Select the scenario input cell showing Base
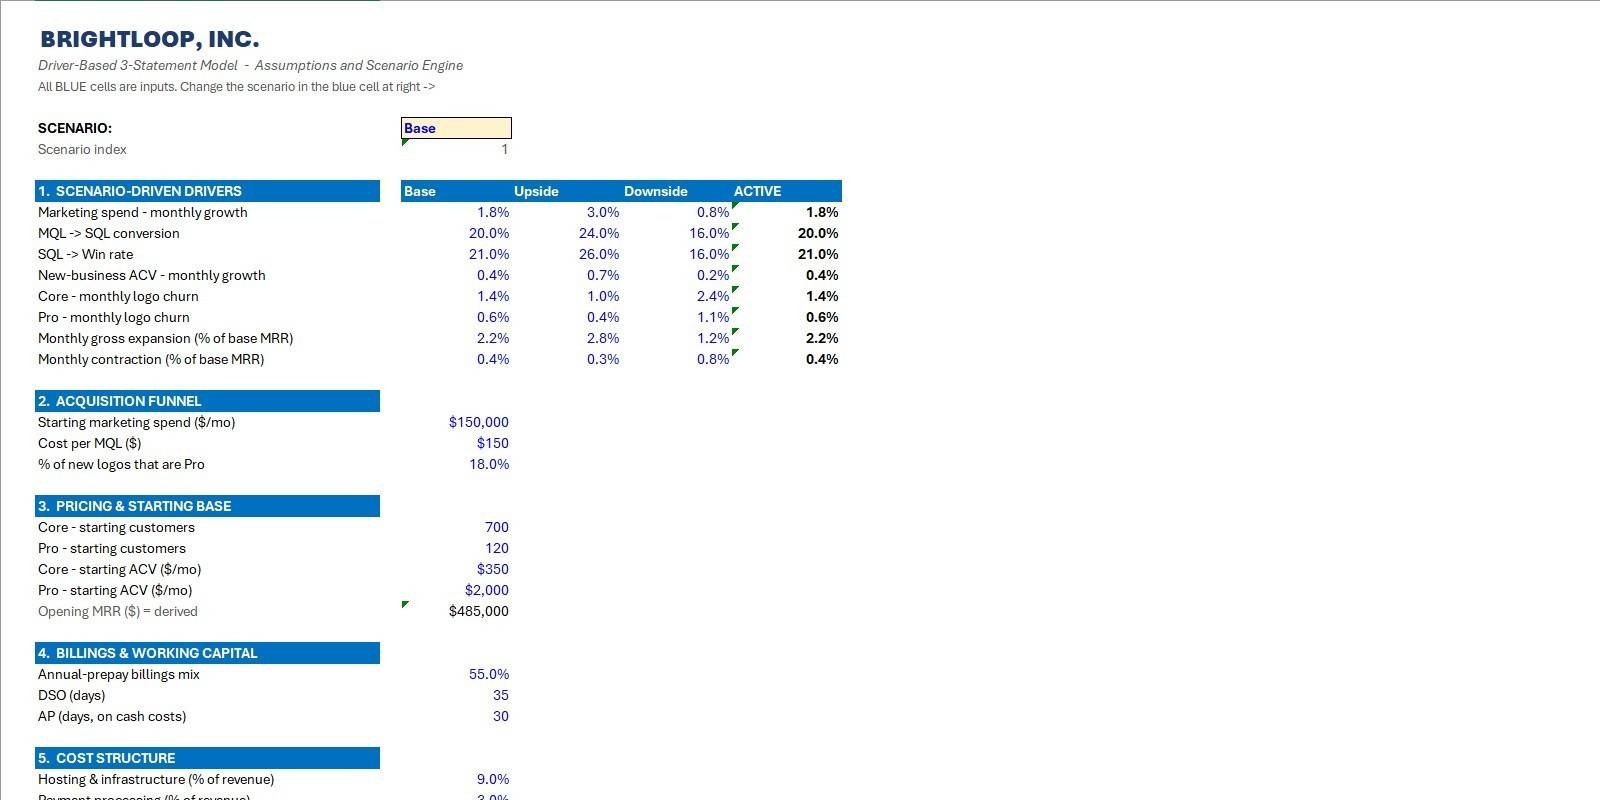 [x=456, y=128]
